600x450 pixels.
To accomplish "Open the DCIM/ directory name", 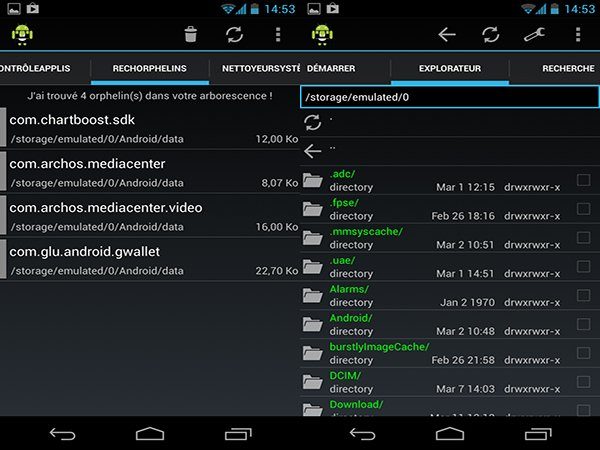I will pos(345,376).
